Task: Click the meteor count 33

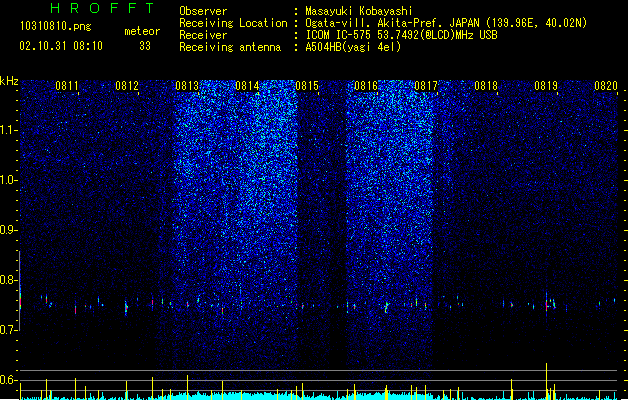Action: 145,46
